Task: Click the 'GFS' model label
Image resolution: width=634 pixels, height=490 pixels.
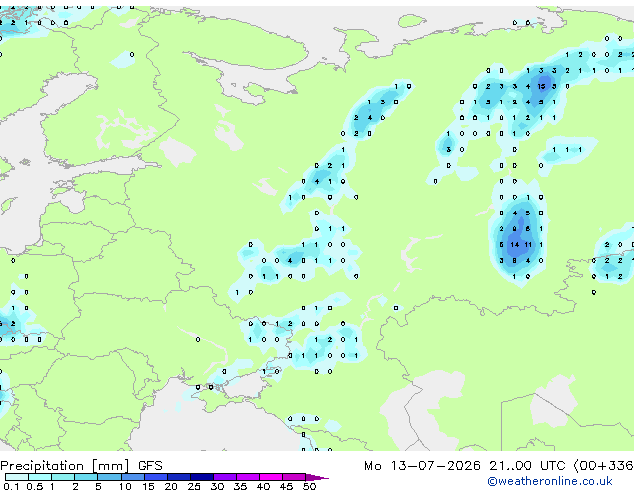Action: point(150,466)
